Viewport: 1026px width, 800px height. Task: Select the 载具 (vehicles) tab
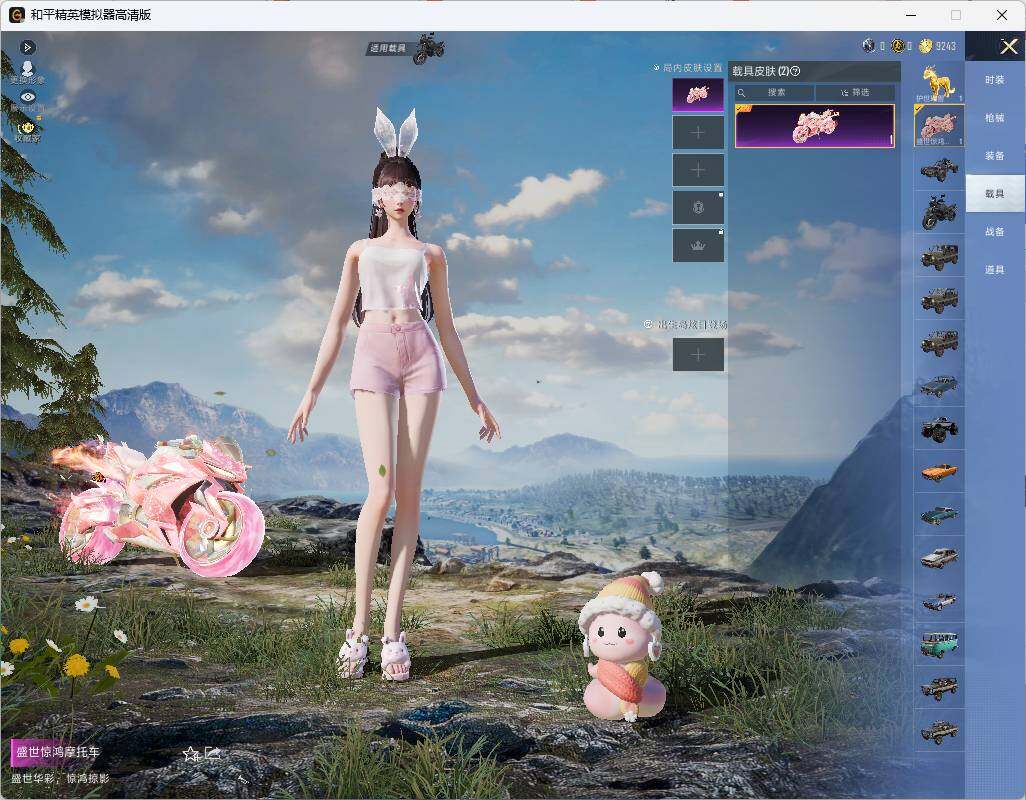click(995, 194)
